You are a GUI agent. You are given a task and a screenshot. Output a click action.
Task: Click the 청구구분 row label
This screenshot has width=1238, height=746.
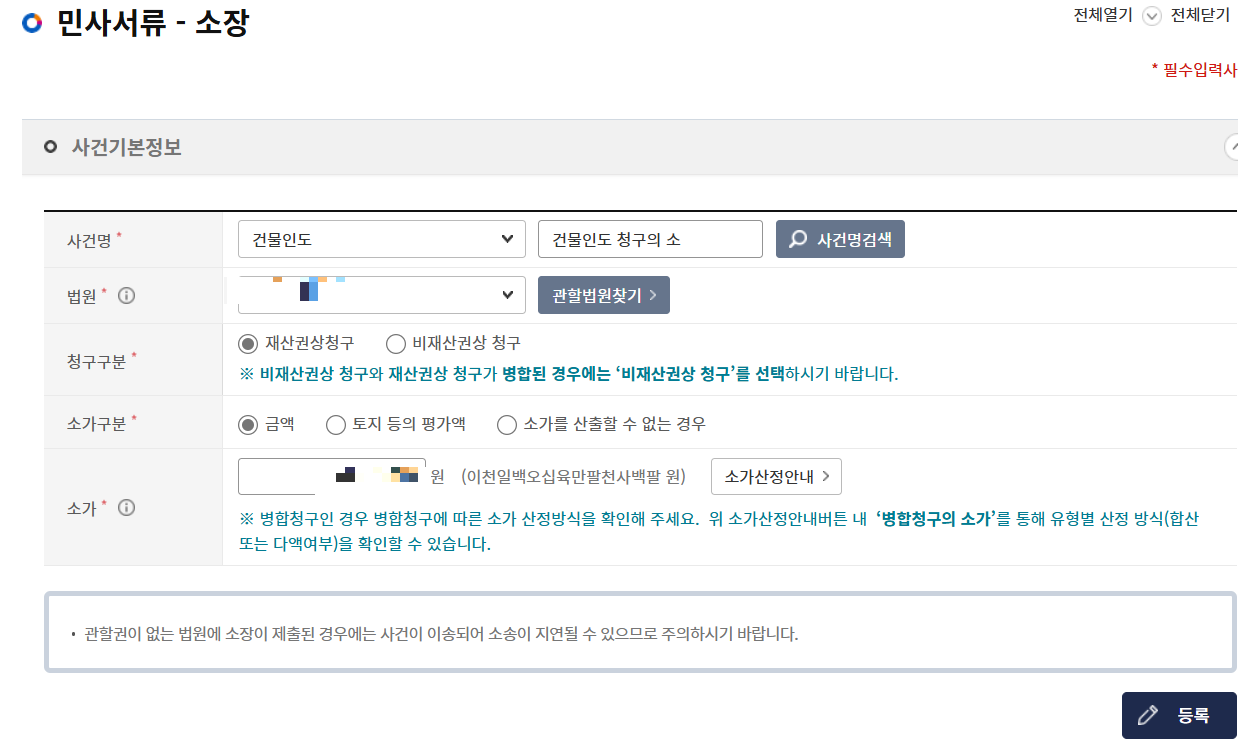(96, 361)
